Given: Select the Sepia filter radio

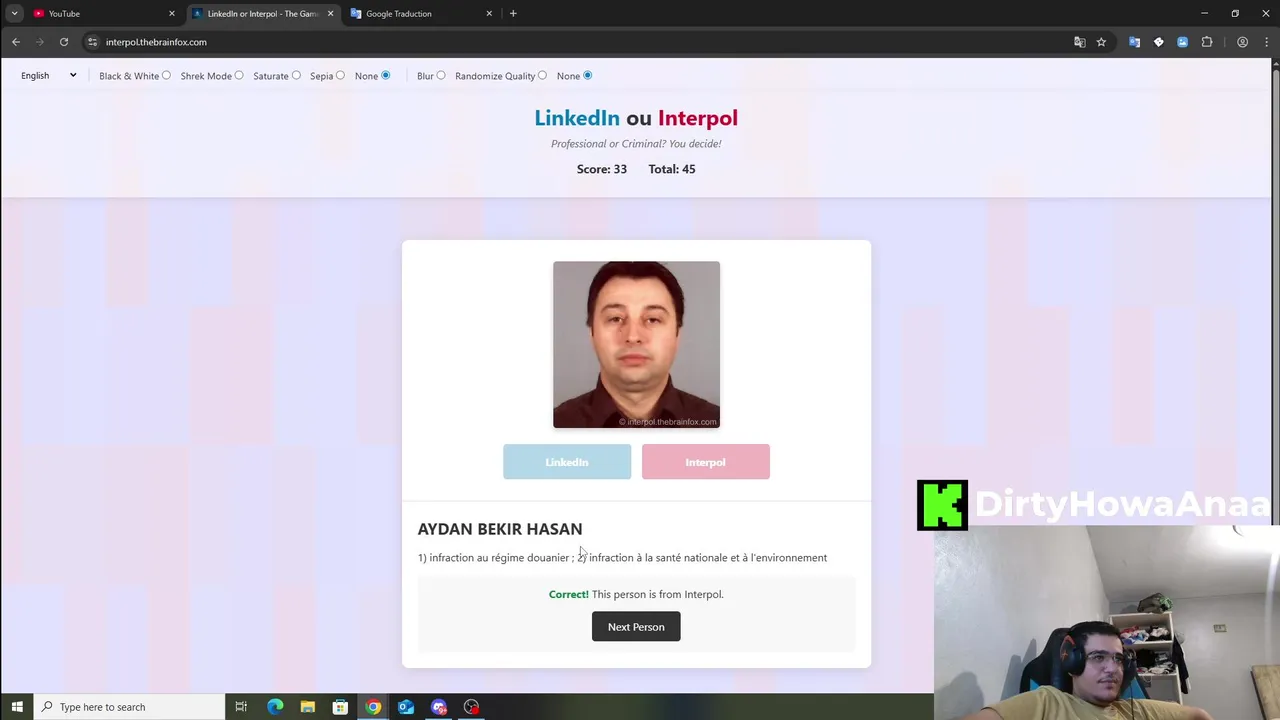Looking at the screenshot, I should 341,76.
